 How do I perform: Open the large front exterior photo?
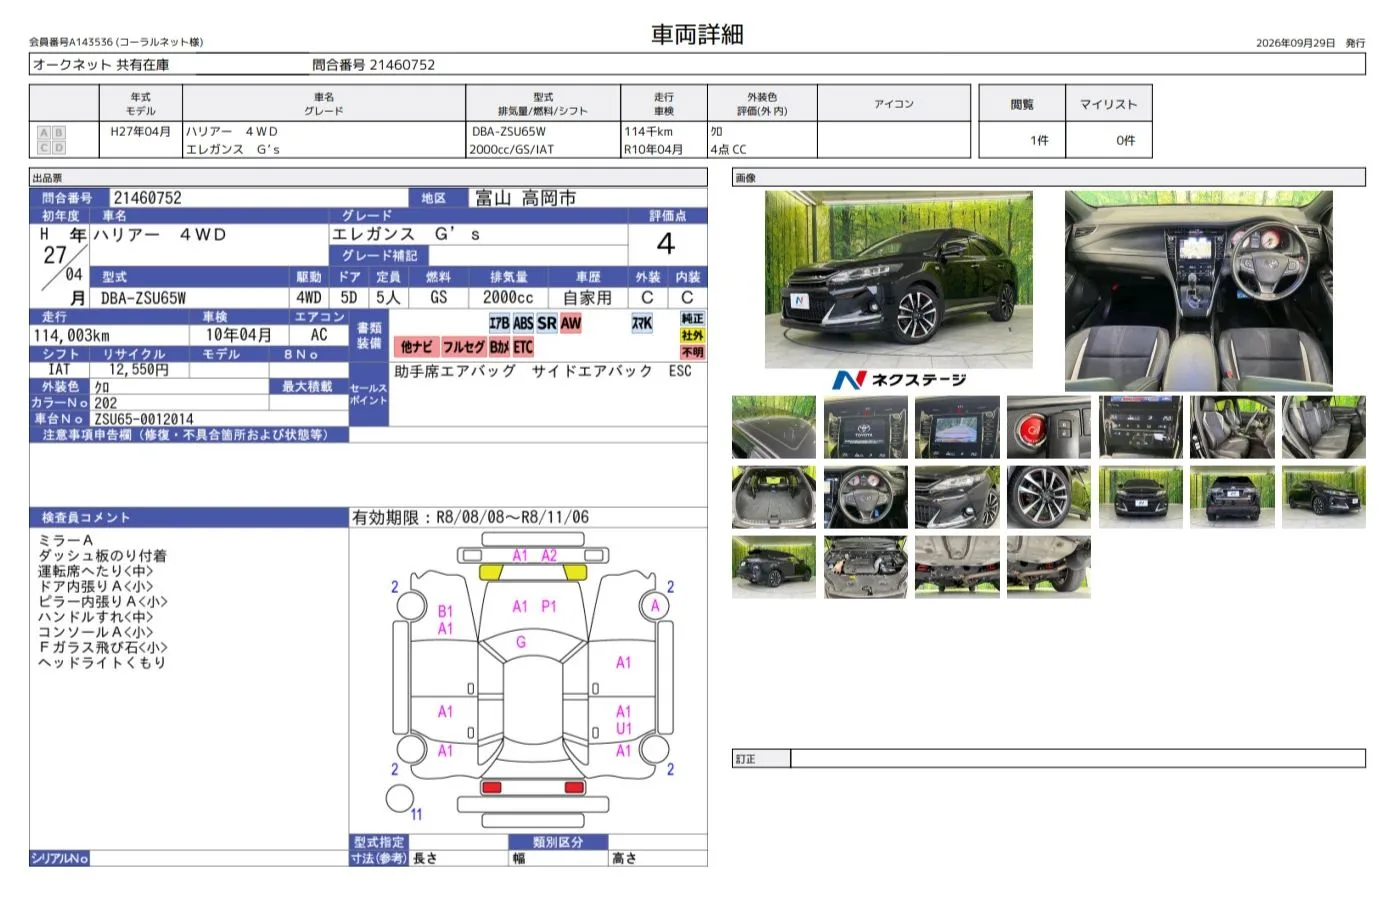tap(898, 279)
